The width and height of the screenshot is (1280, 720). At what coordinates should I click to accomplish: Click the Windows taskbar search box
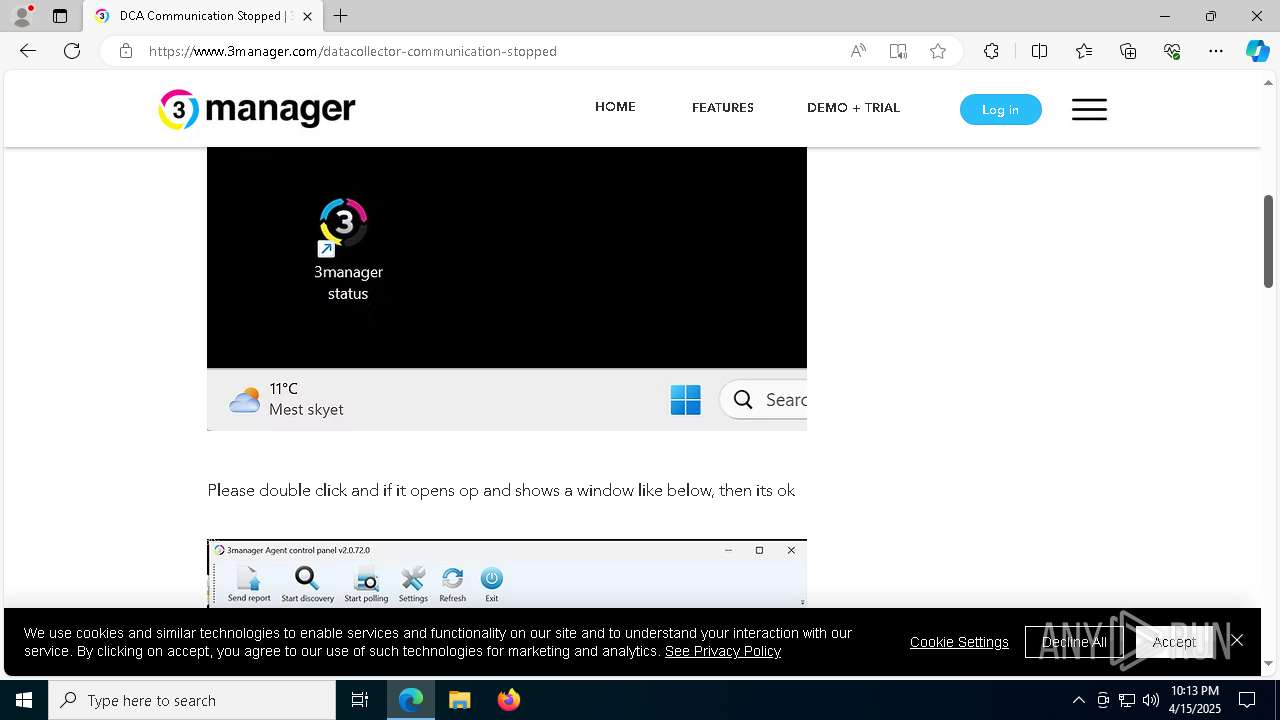coord(192,700)
